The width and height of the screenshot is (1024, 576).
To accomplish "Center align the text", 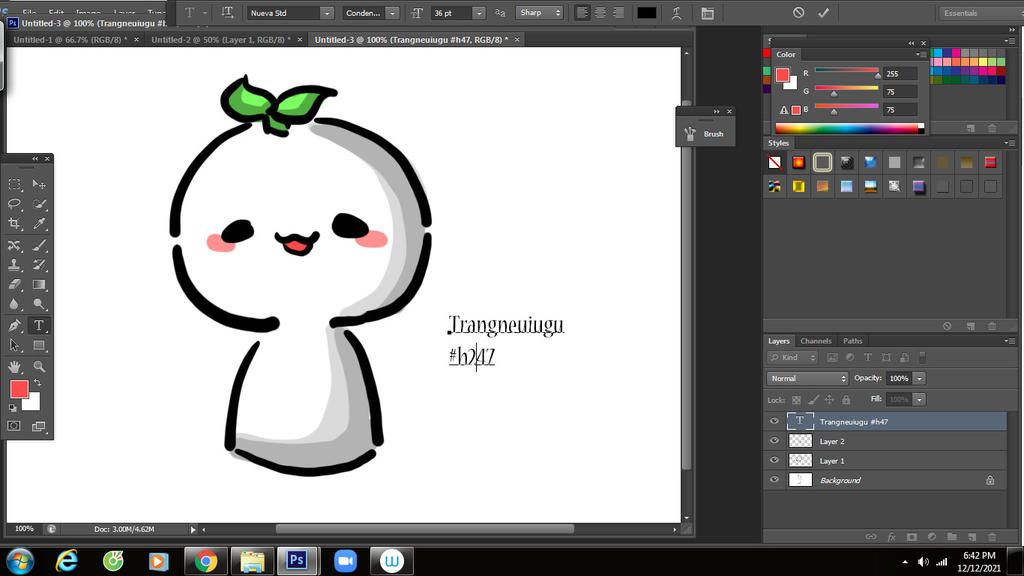I will (600, 13).
